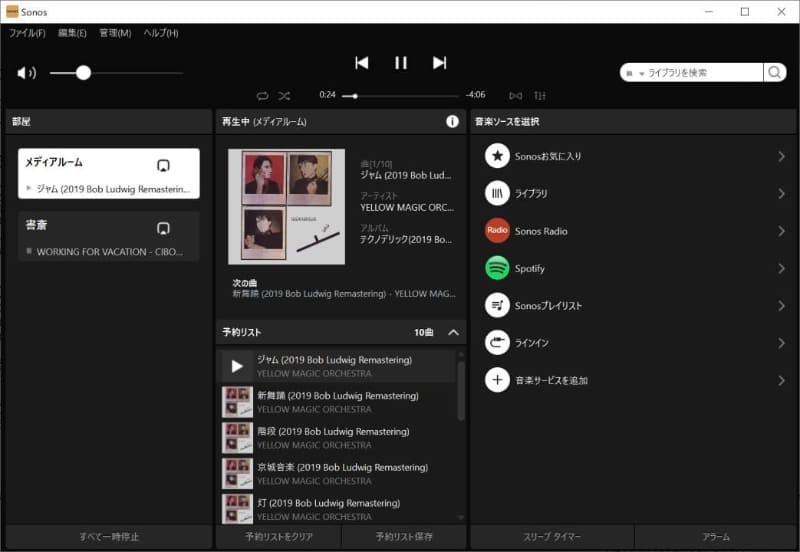Open the Sonos Radio icon
Image resolution: width=800 pixels, height=552 pixels.
pos(497,231)
